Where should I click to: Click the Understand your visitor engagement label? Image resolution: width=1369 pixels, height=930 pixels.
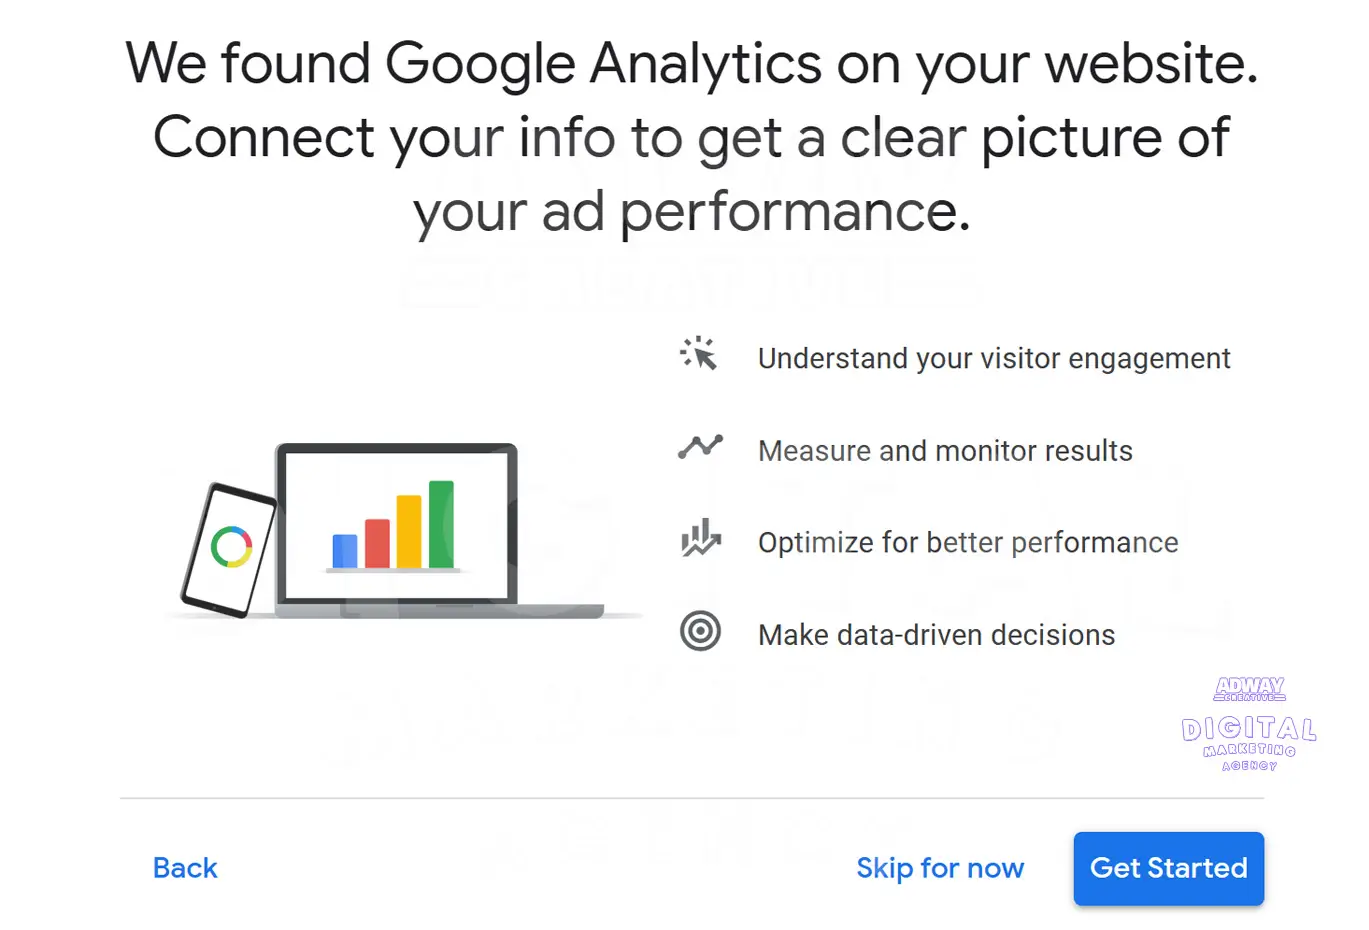pos(994,358)
